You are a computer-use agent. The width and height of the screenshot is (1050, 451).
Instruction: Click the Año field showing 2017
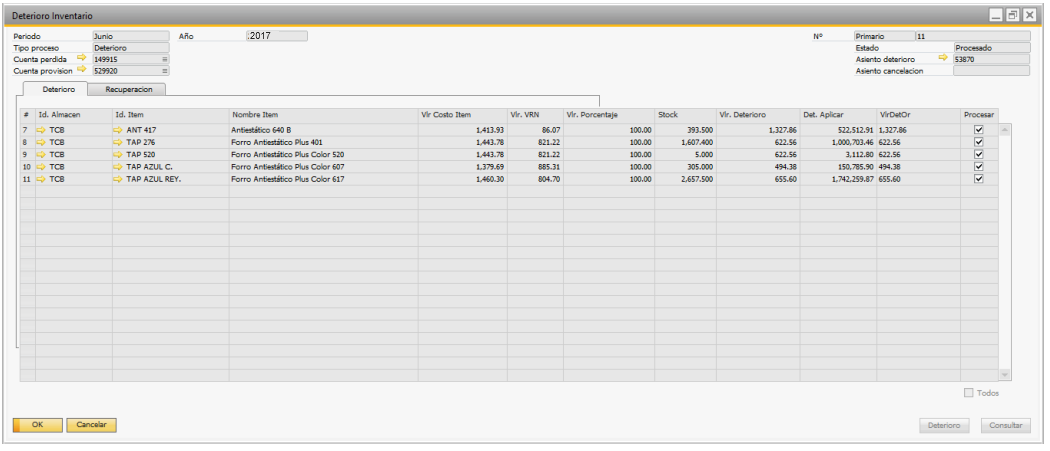coord(277,36)
